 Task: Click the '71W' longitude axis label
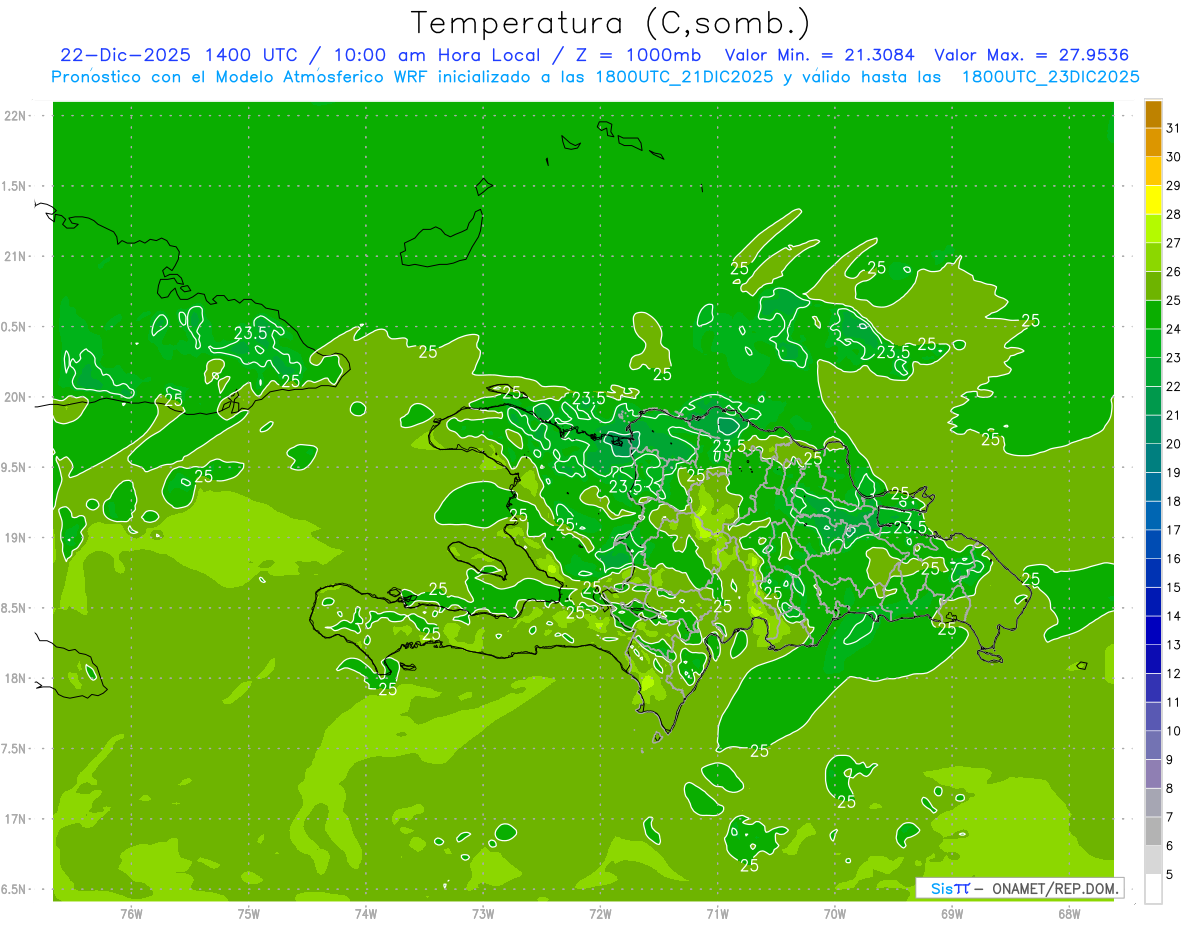717,913
